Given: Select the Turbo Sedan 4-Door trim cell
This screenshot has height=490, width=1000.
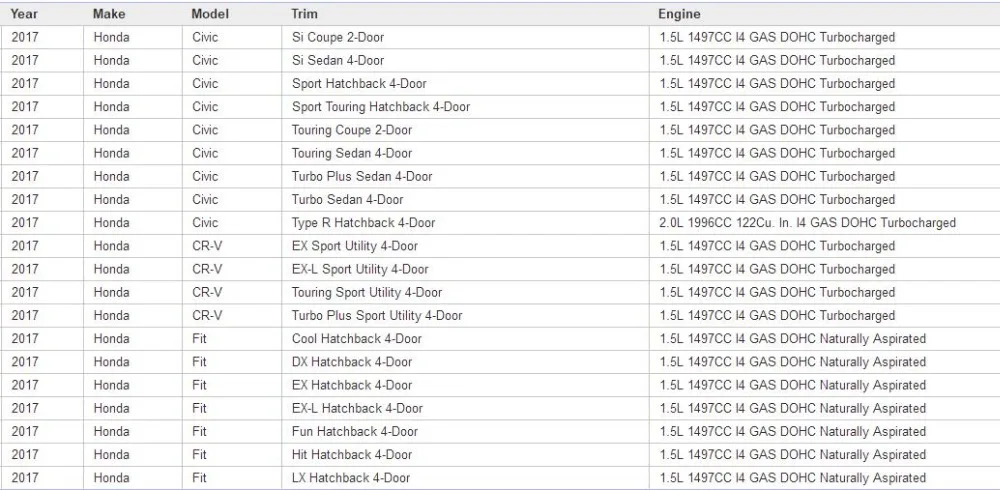Looking at the screenshot, I should click(466, 200).
